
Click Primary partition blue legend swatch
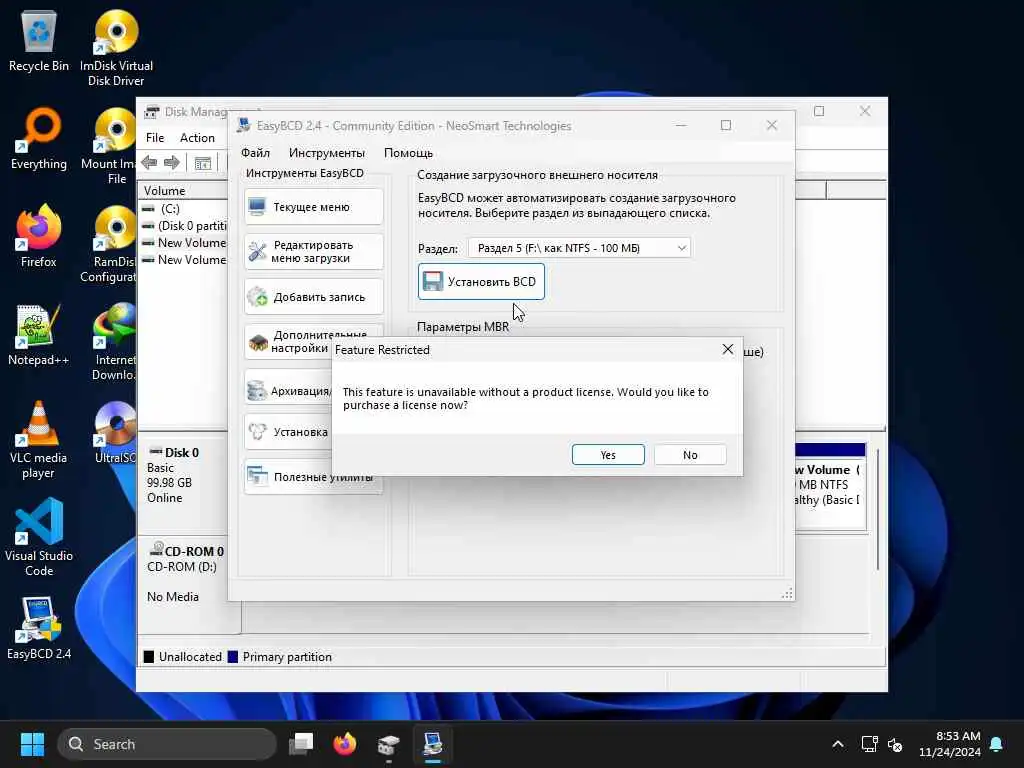click(232, 657)
